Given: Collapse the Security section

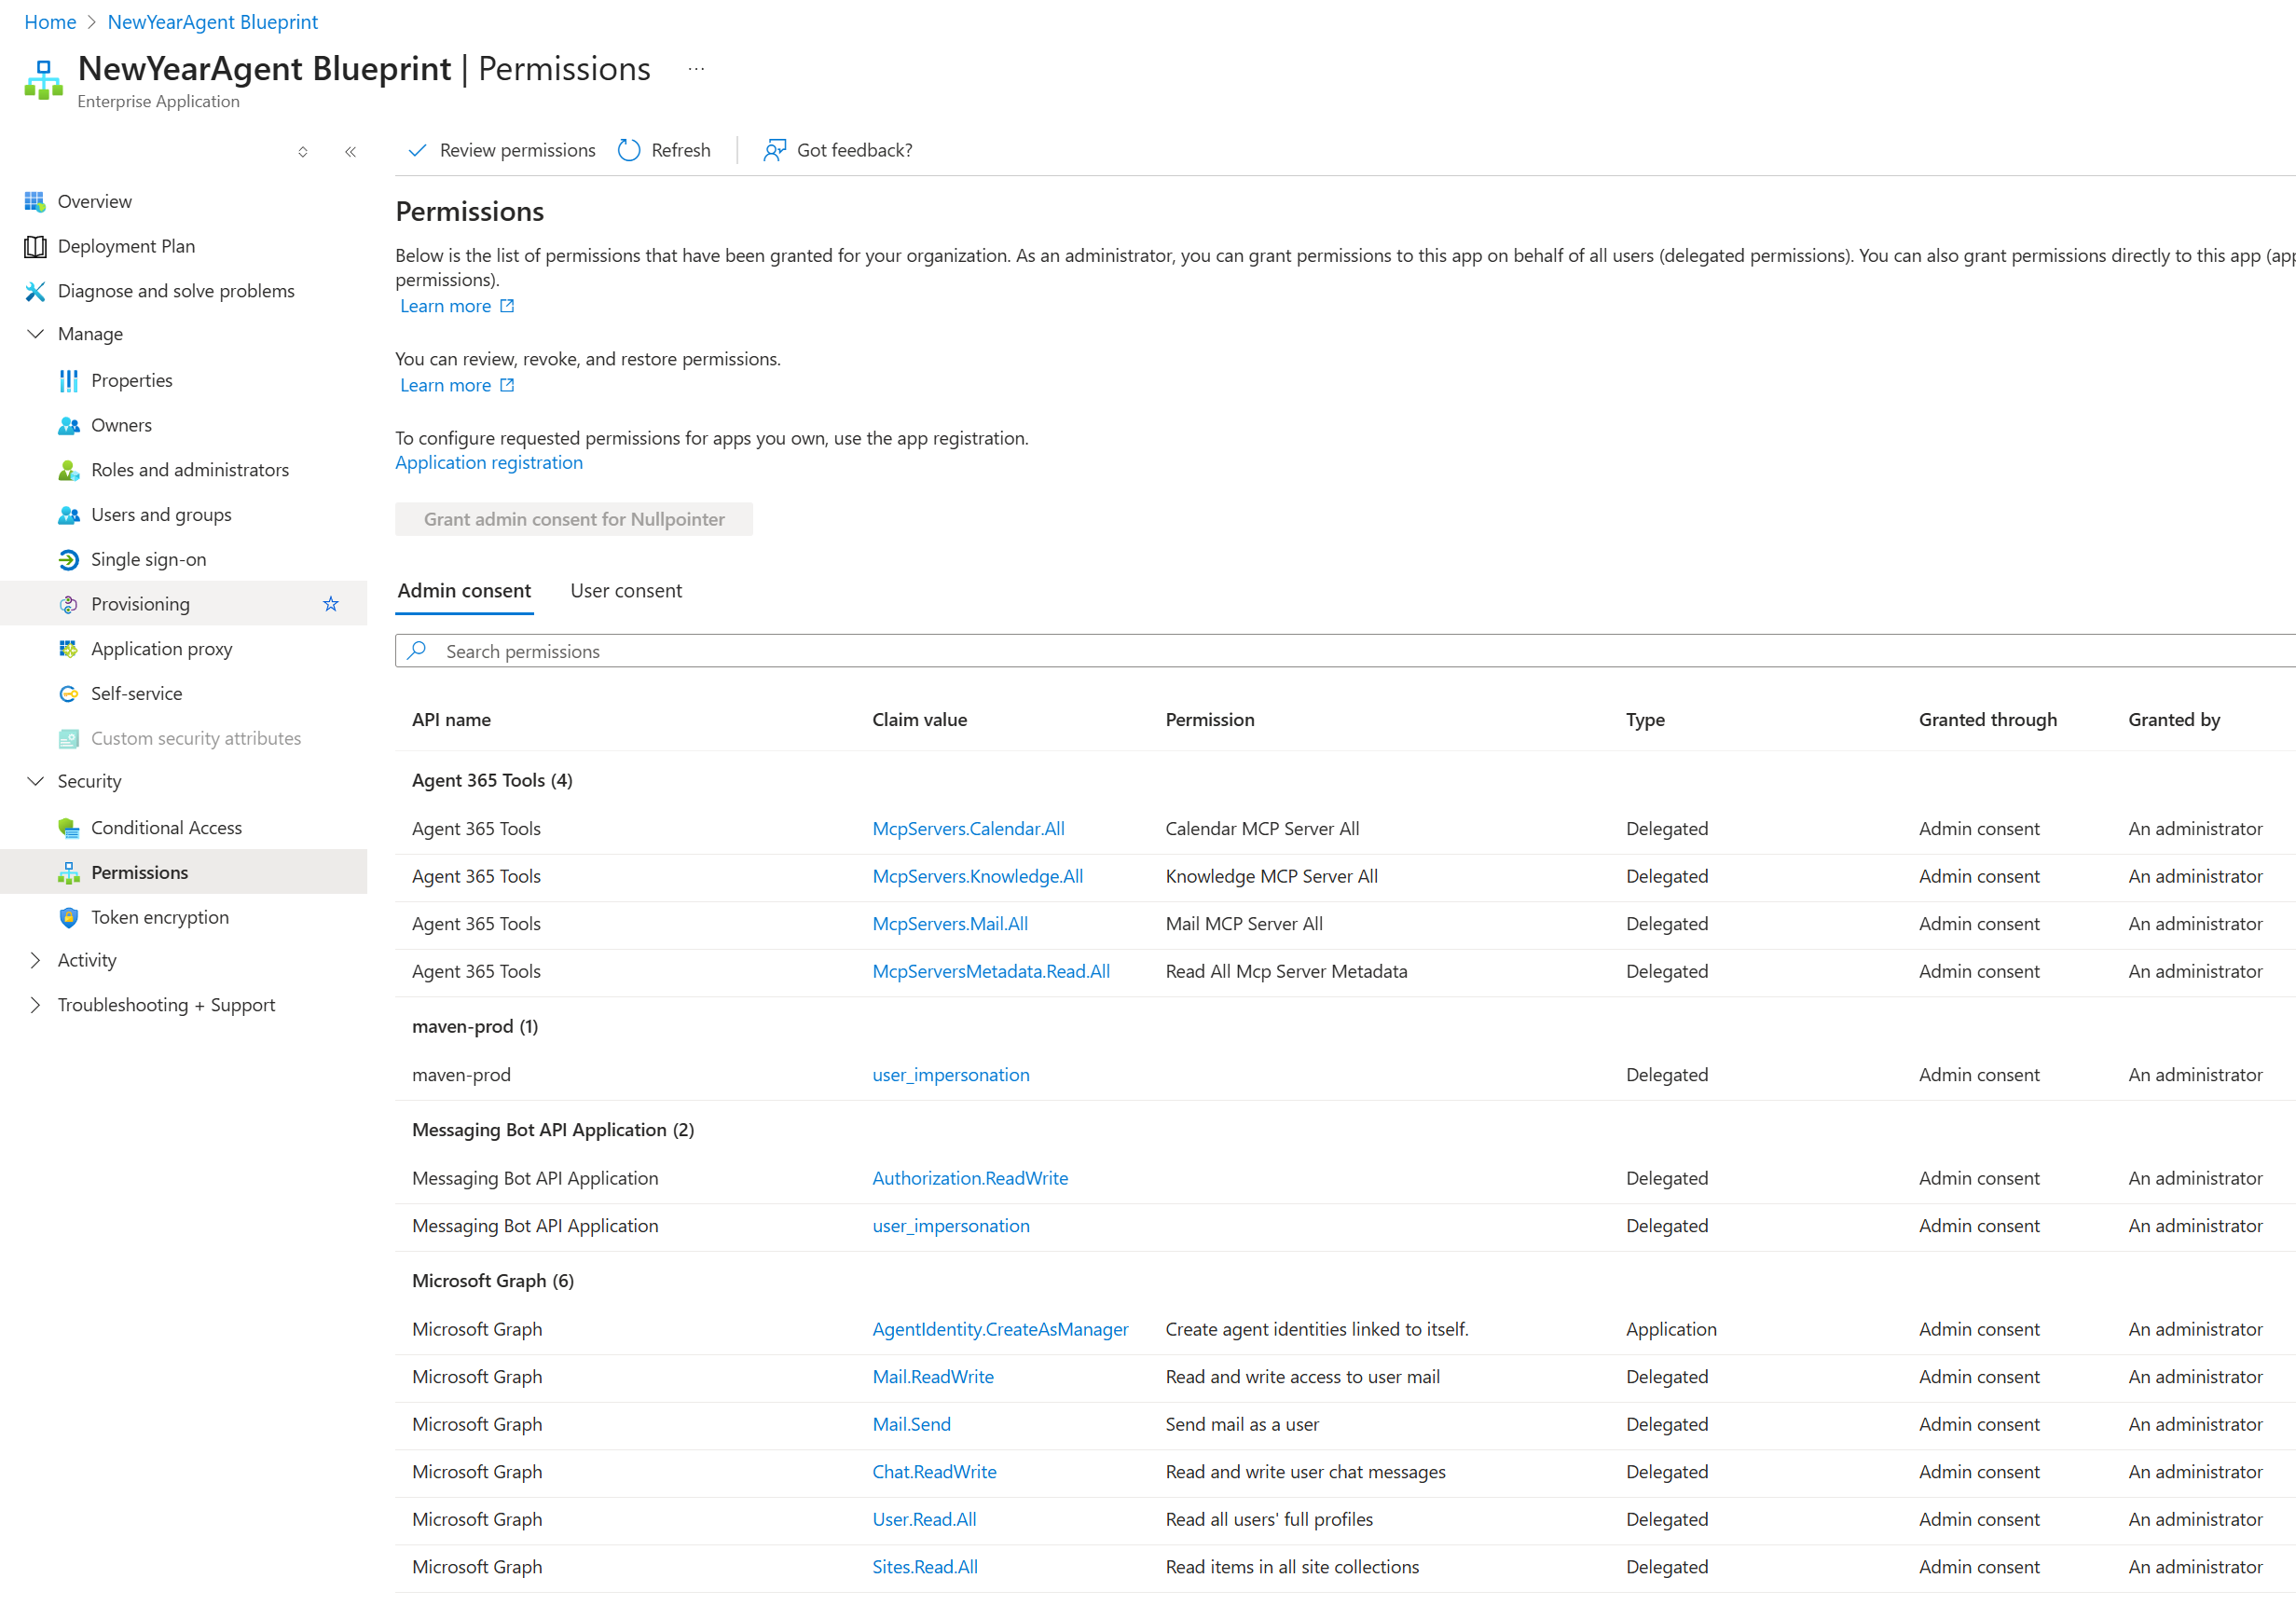Looking at the screenshot, I should (36, 781).
